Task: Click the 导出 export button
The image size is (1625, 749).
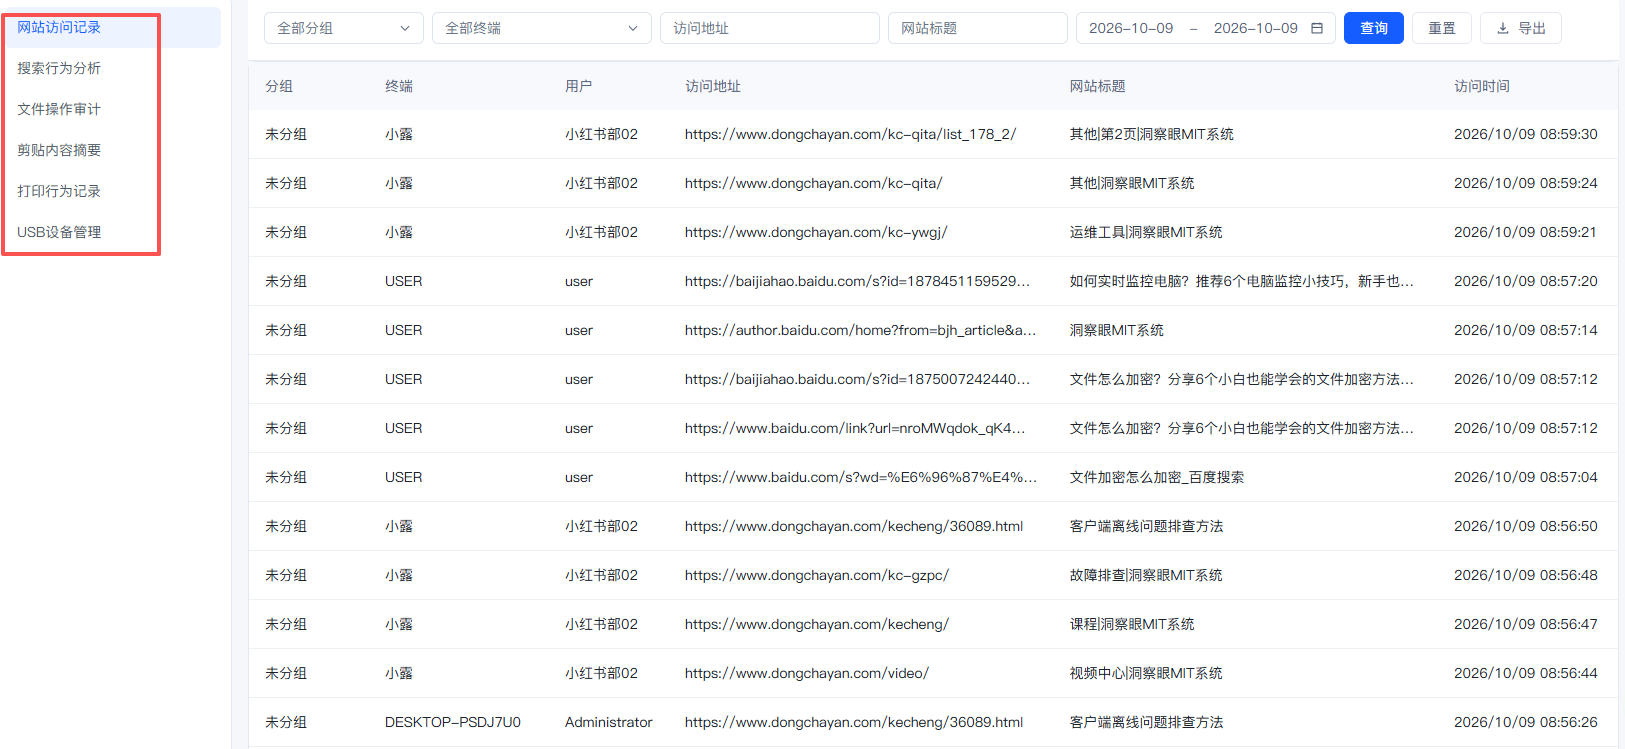Action: pyautogui.click(x=1521, y=28)
